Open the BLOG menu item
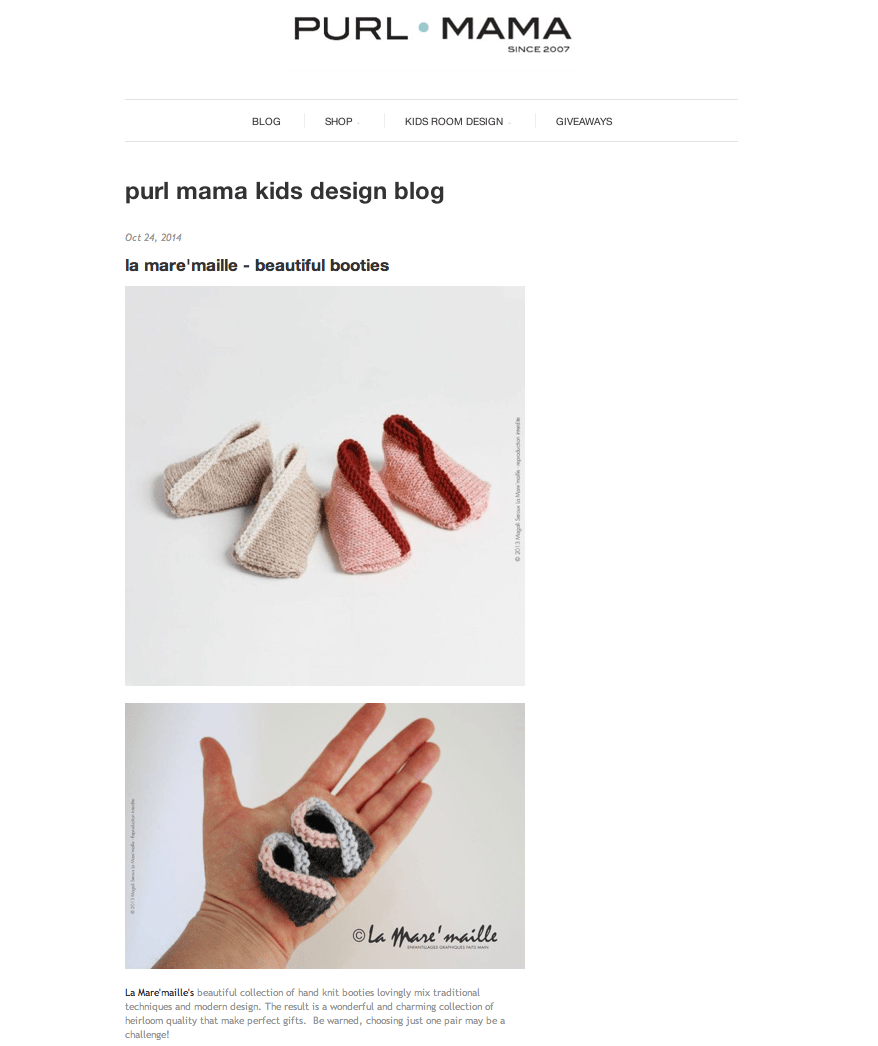Screen dimensions: 878x1046 tap(266, 121)
